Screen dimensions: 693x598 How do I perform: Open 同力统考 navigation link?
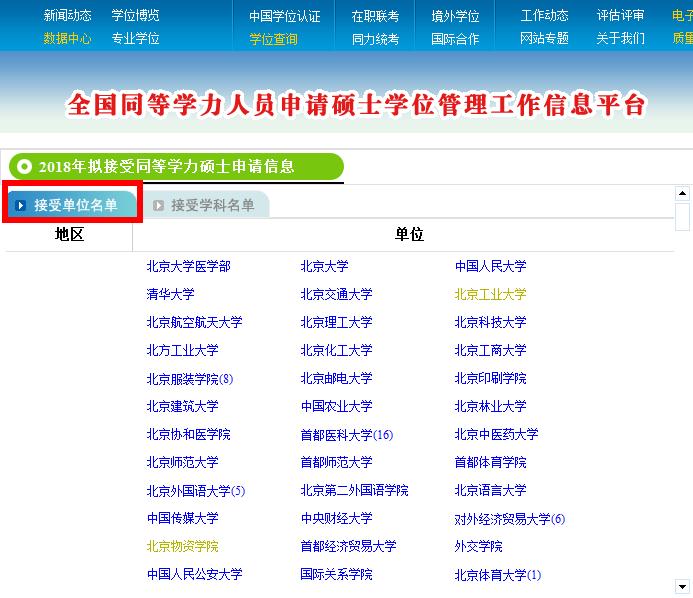pos(375,39)
